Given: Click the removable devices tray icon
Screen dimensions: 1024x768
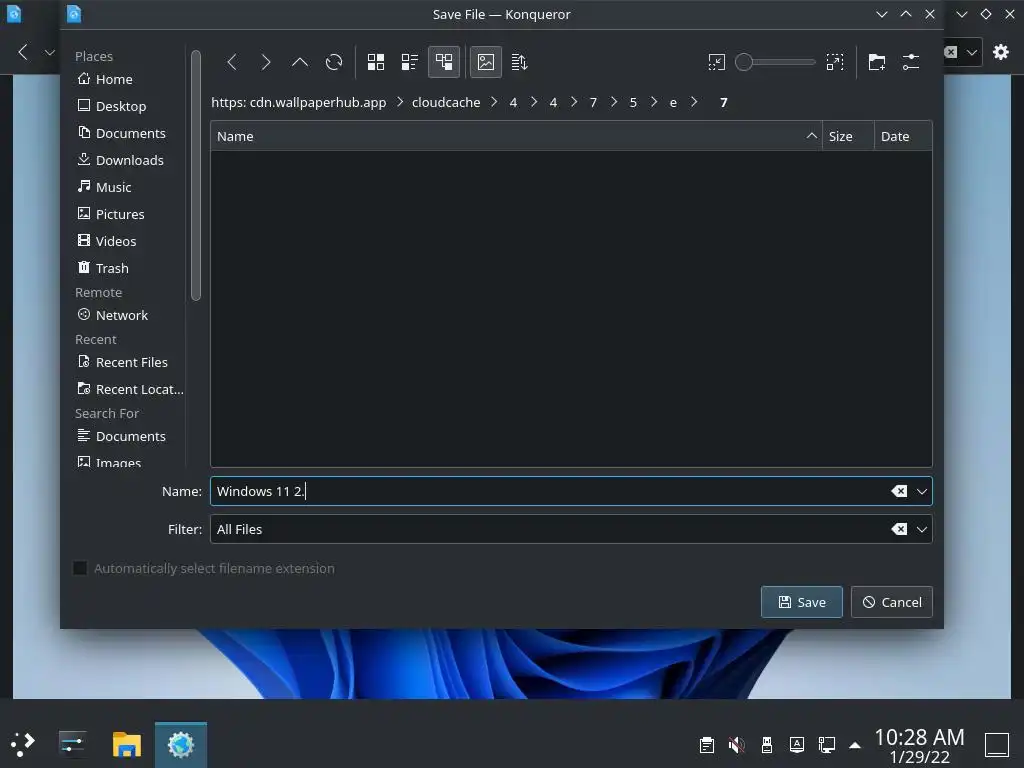Looking at the screenshot, I should (x=767, y=745).
